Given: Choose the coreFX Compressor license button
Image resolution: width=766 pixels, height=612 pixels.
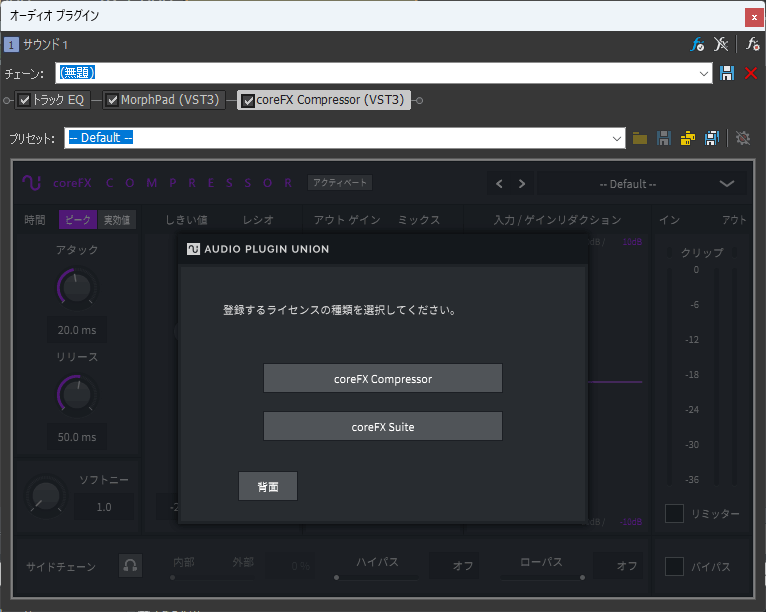Looking at the screenshot, I should point(382,379).
